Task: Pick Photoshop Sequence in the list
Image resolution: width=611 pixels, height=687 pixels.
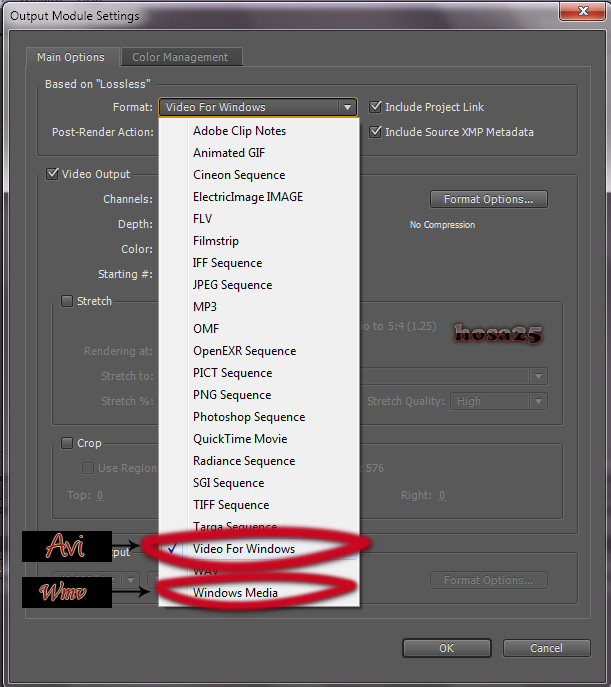Action: tap(259, 417)
